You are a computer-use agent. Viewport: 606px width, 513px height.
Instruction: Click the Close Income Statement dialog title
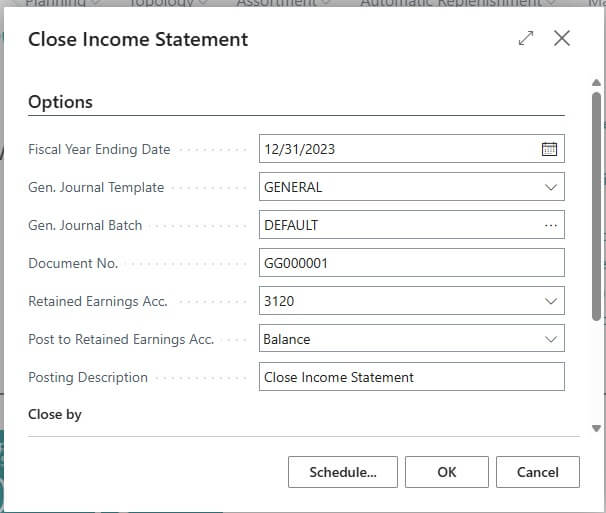pyautogui.click(x=138, y=39)
